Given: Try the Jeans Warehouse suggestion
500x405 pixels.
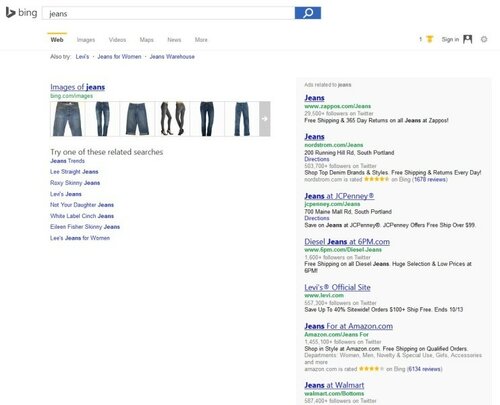Looking at the screenshot, I should pos(172,57).
